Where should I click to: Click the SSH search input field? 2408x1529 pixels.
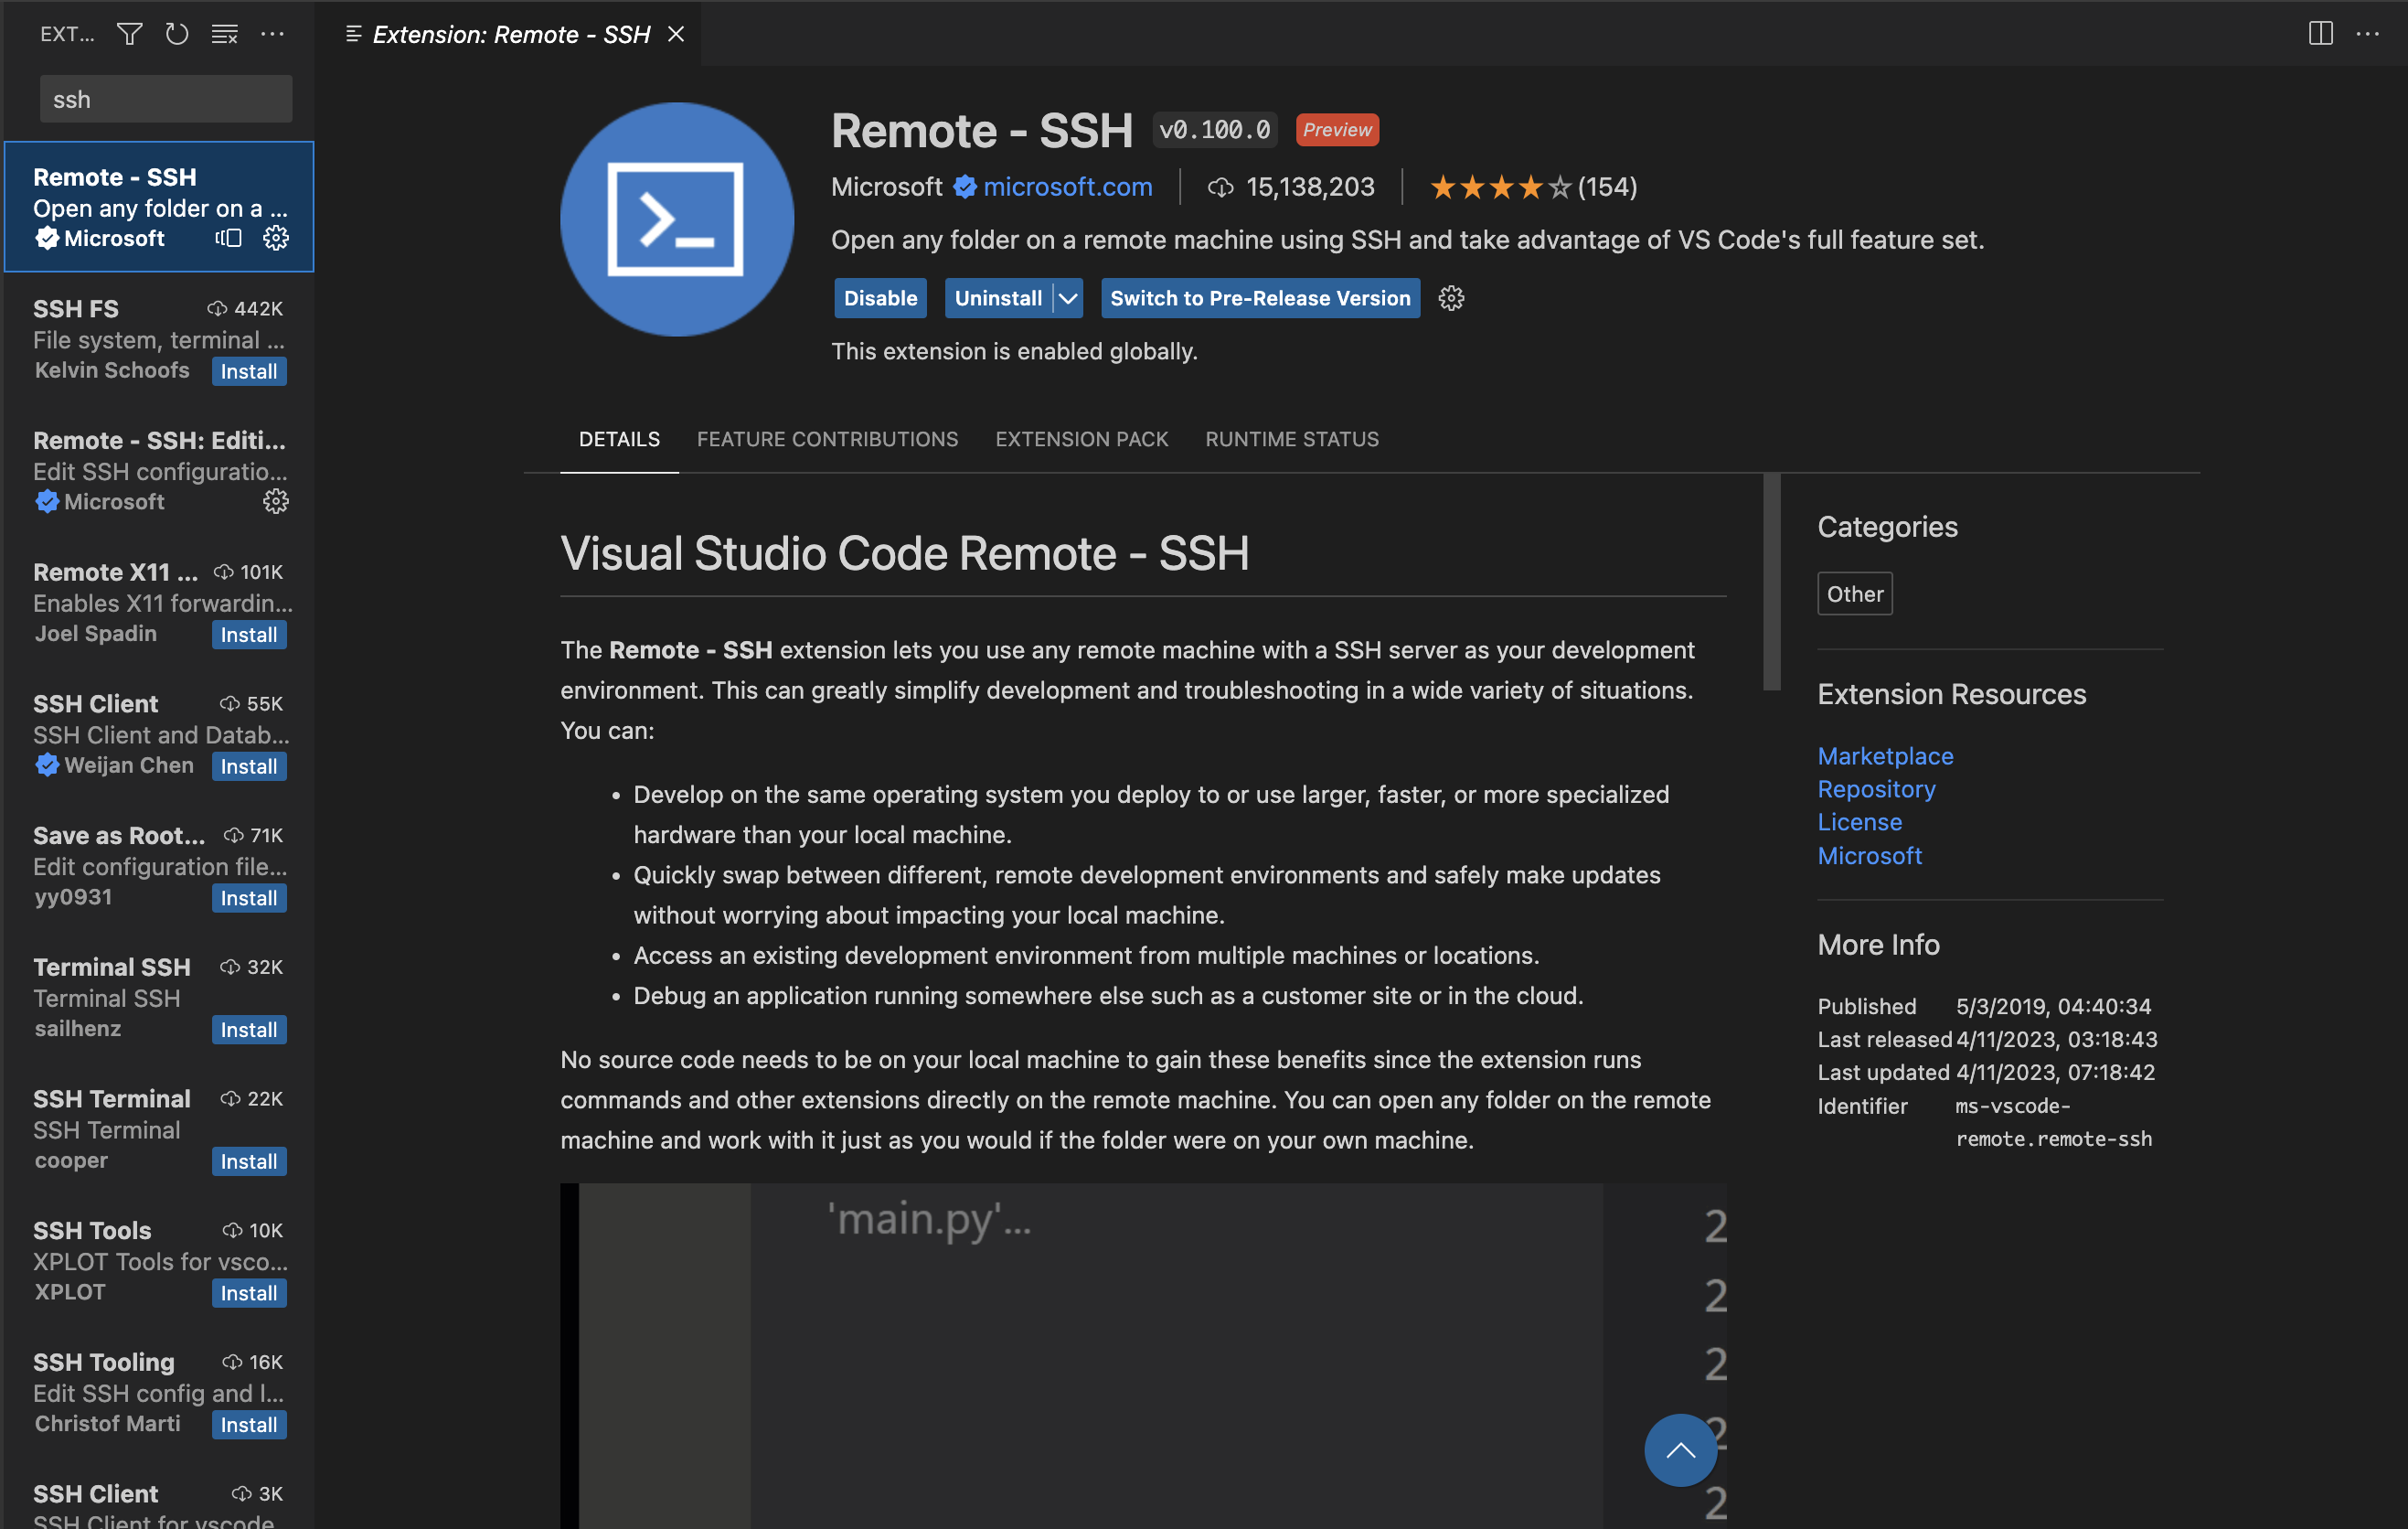(x=165, y=97)
